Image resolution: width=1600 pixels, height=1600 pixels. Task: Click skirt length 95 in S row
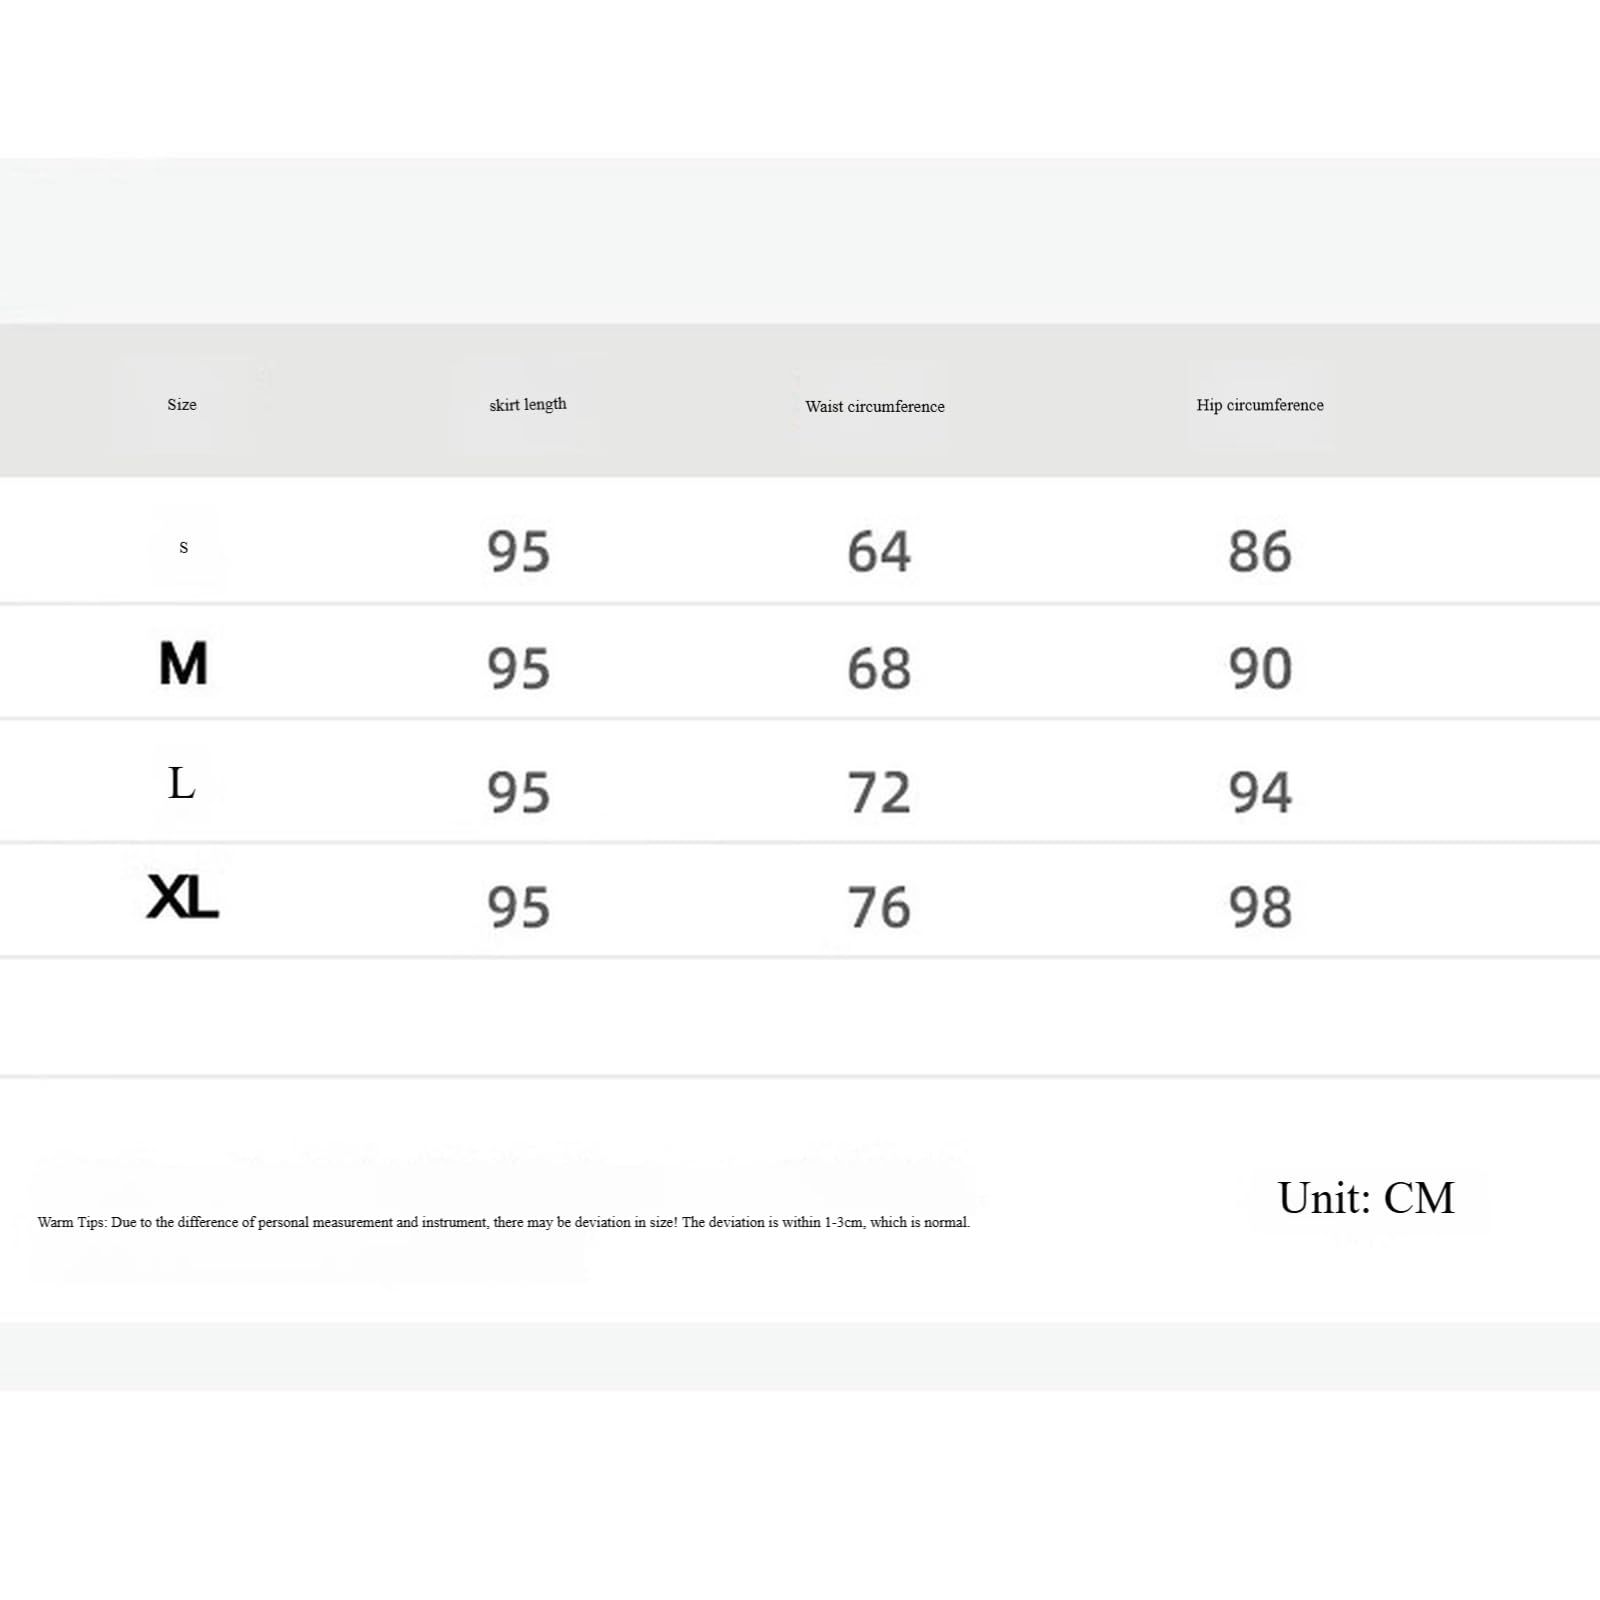pos(519,552)
